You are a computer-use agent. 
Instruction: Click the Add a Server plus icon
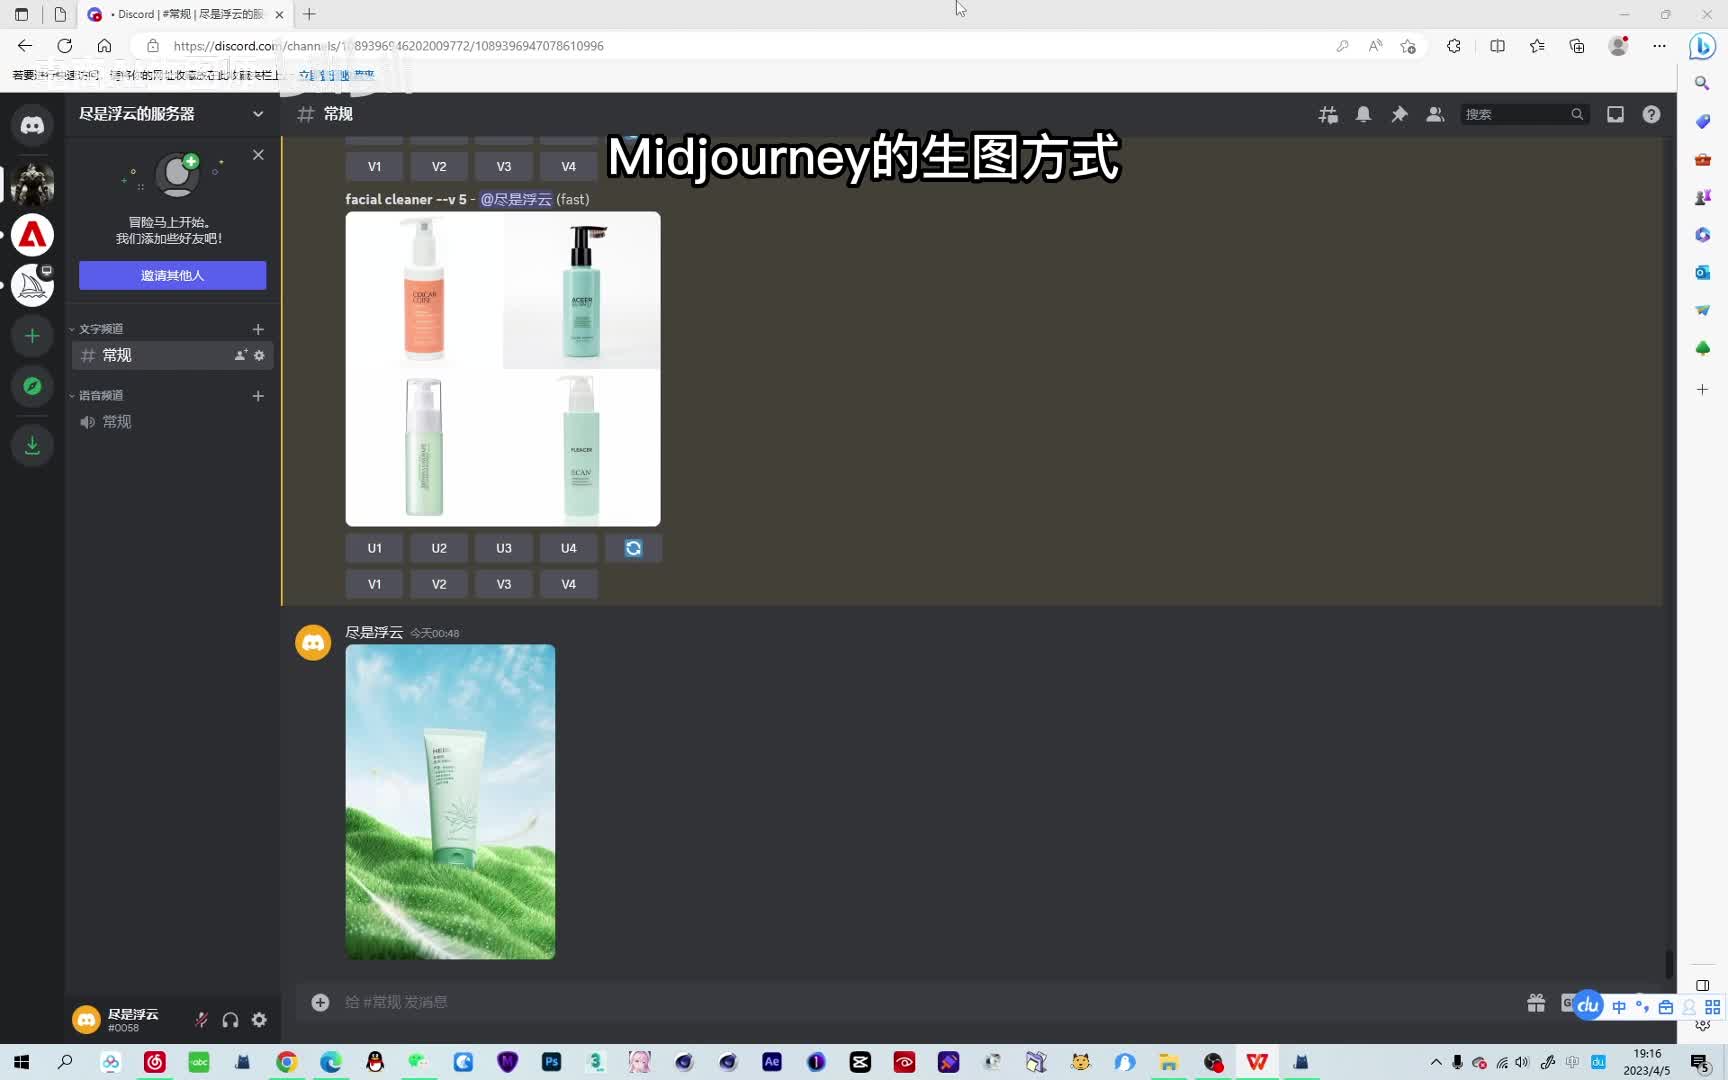coord(32,336)
